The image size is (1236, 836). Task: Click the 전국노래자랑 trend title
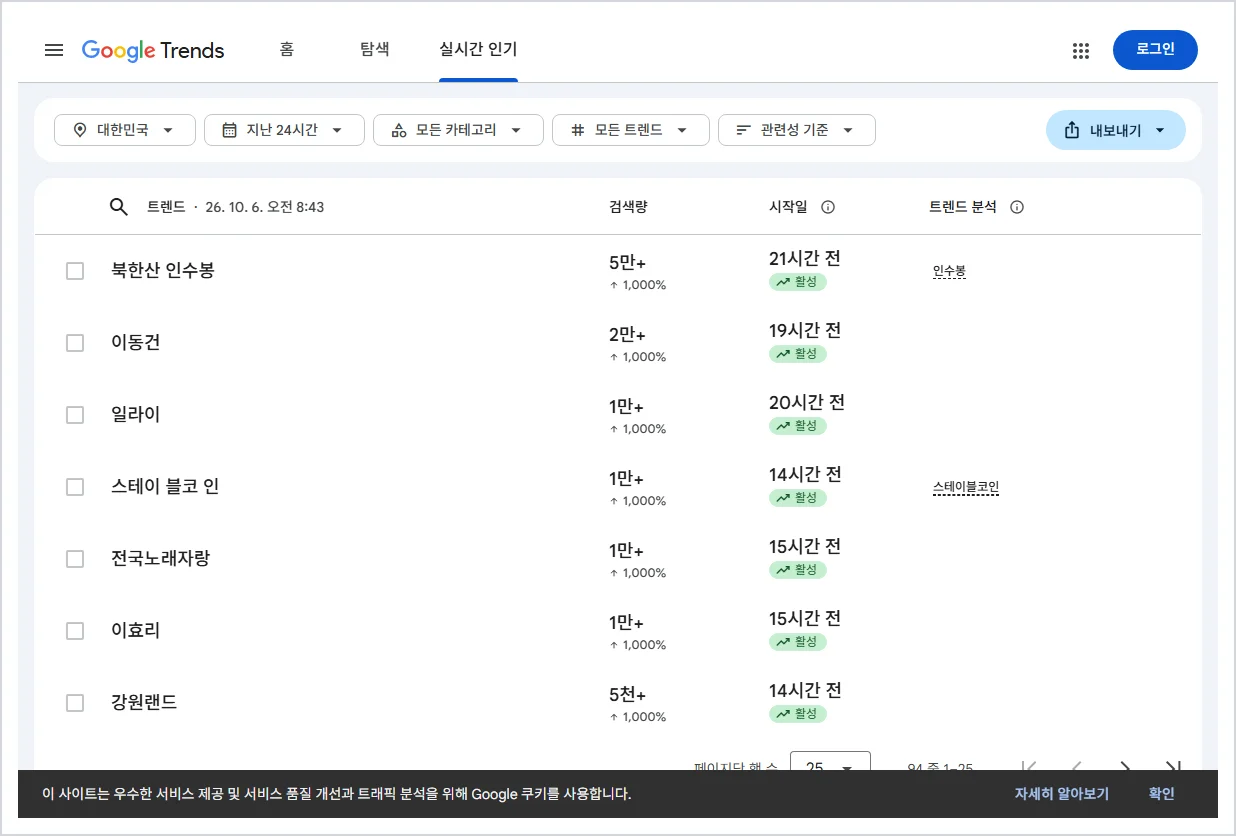(x=161, y=558)
